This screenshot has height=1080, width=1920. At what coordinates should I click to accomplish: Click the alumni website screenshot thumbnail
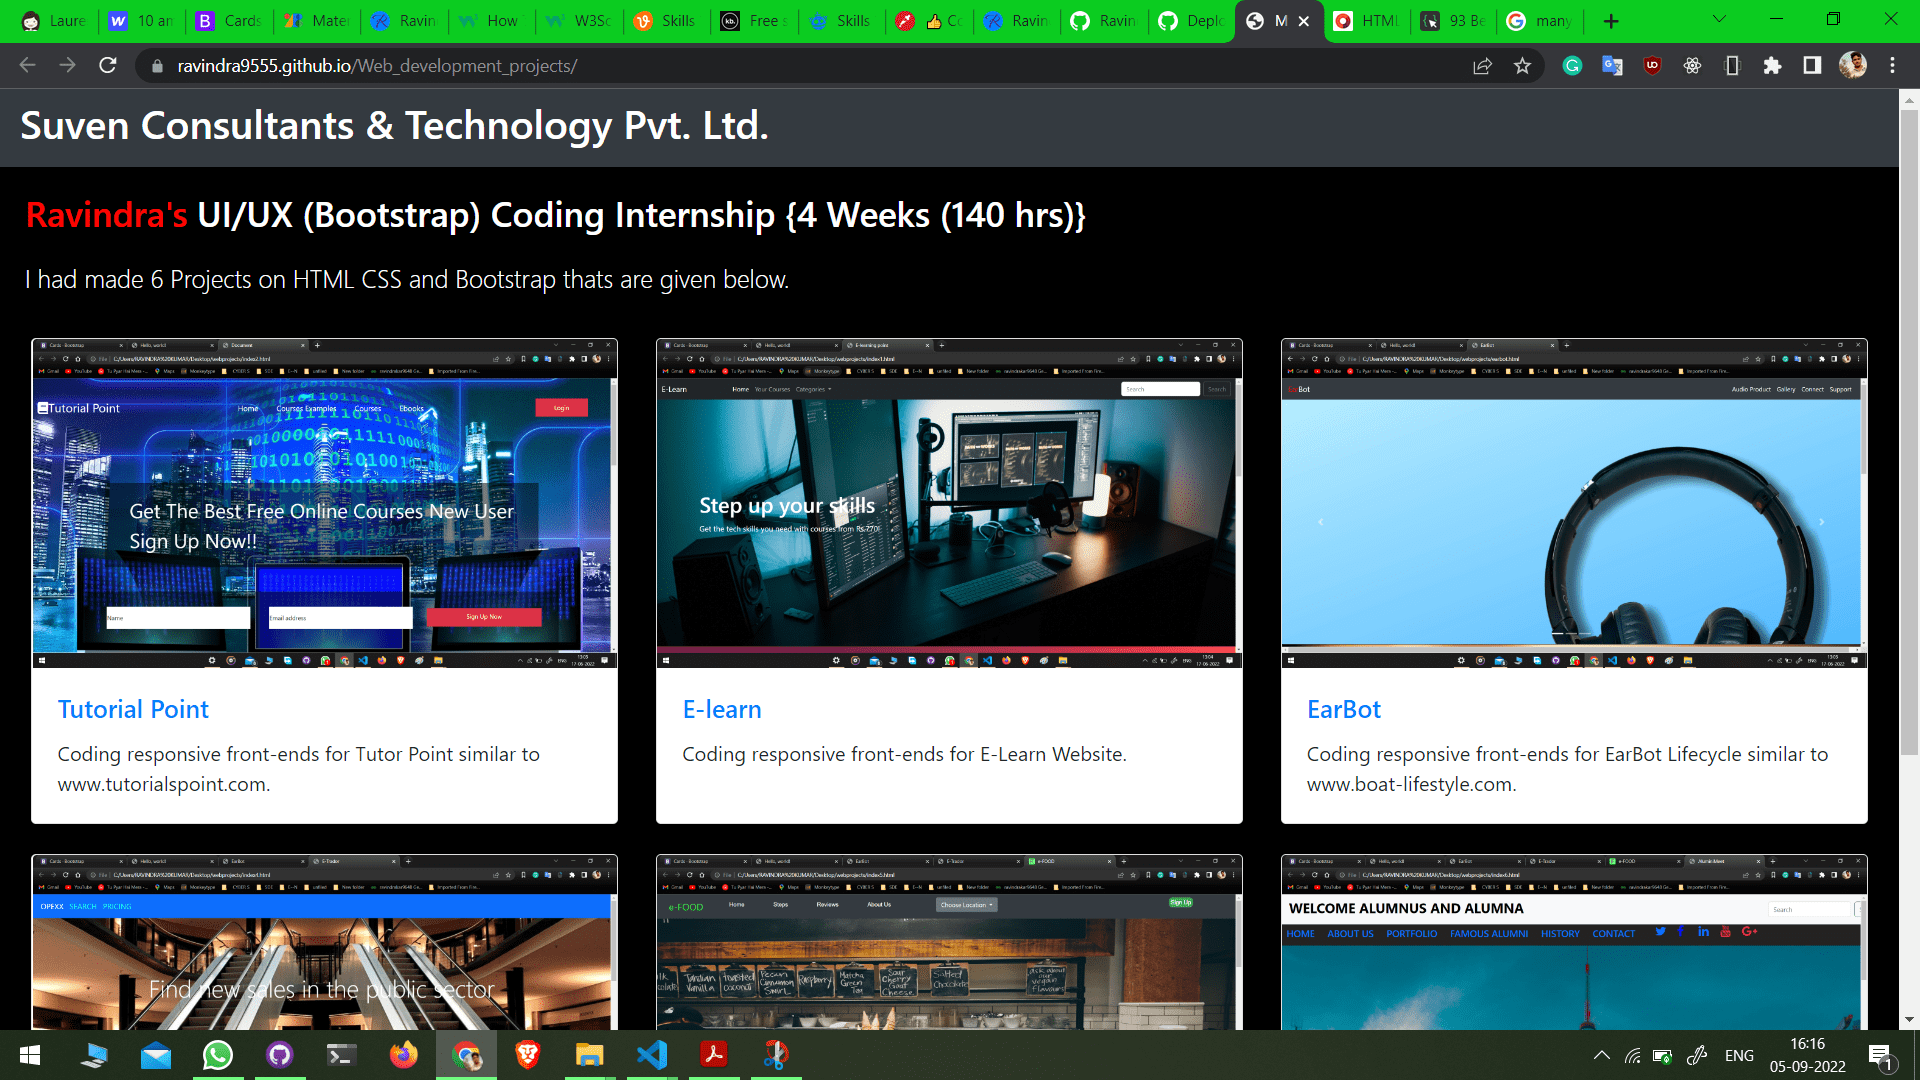(x=1574, y=942)
